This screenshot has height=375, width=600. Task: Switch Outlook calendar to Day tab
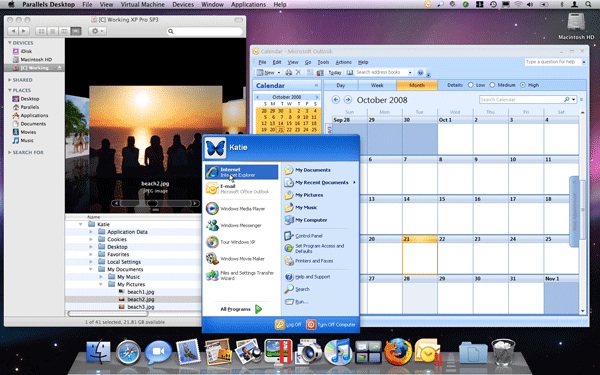click(x=341, y=85)
